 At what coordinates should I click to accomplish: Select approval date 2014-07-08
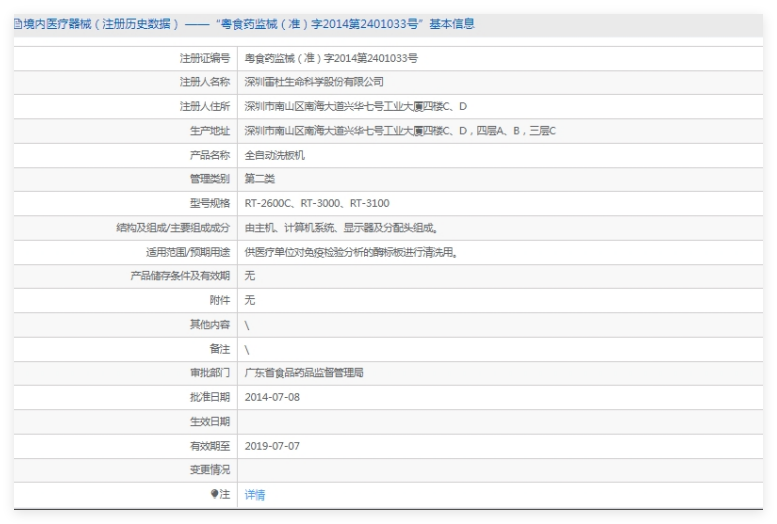coord(272,397)
